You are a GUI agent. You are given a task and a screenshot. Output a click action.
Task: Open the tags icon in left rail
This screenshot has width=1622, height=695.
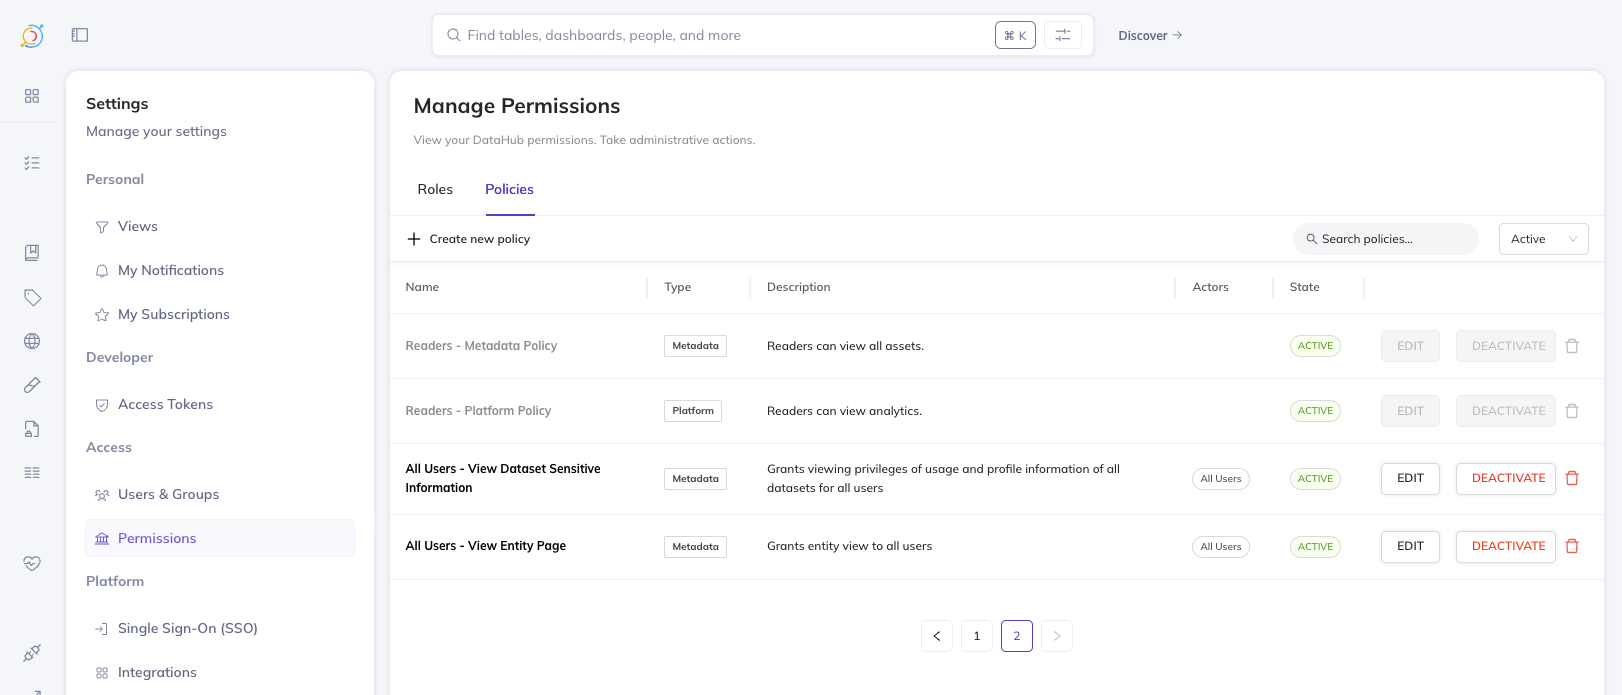click(32, 297)
